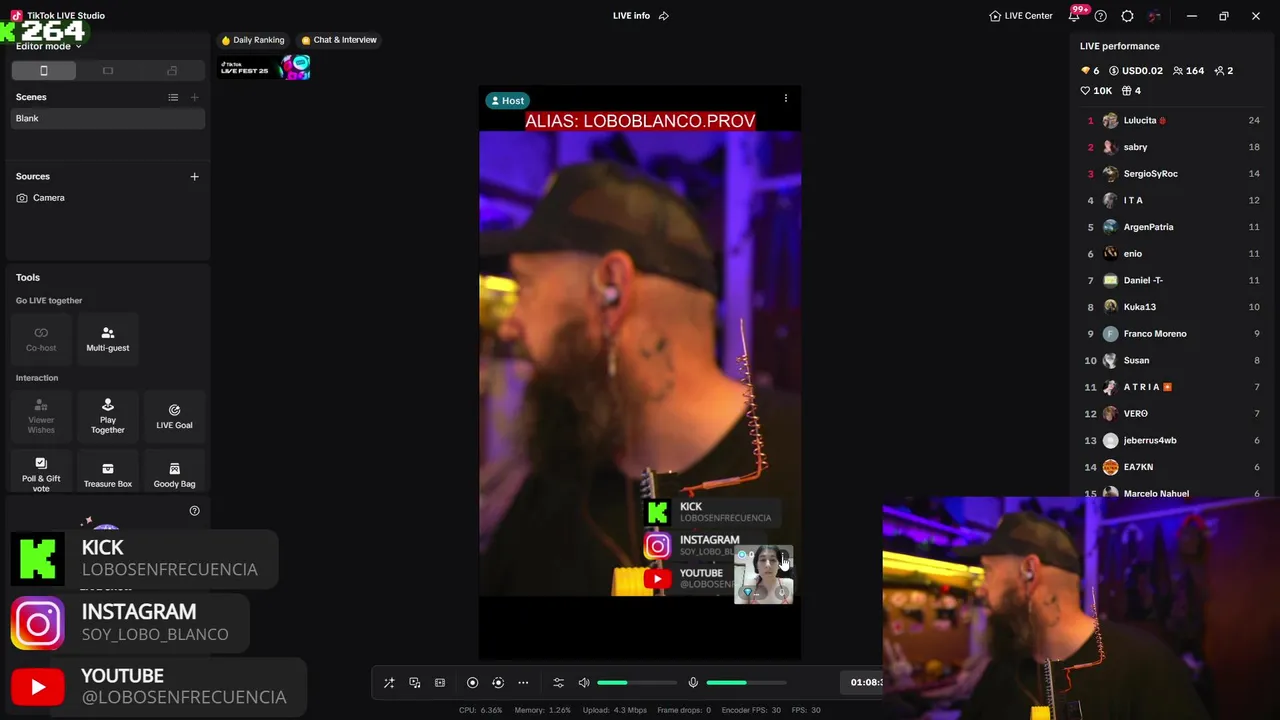
Task: Open the notifications bell
Action: [x=1074, y=16]
